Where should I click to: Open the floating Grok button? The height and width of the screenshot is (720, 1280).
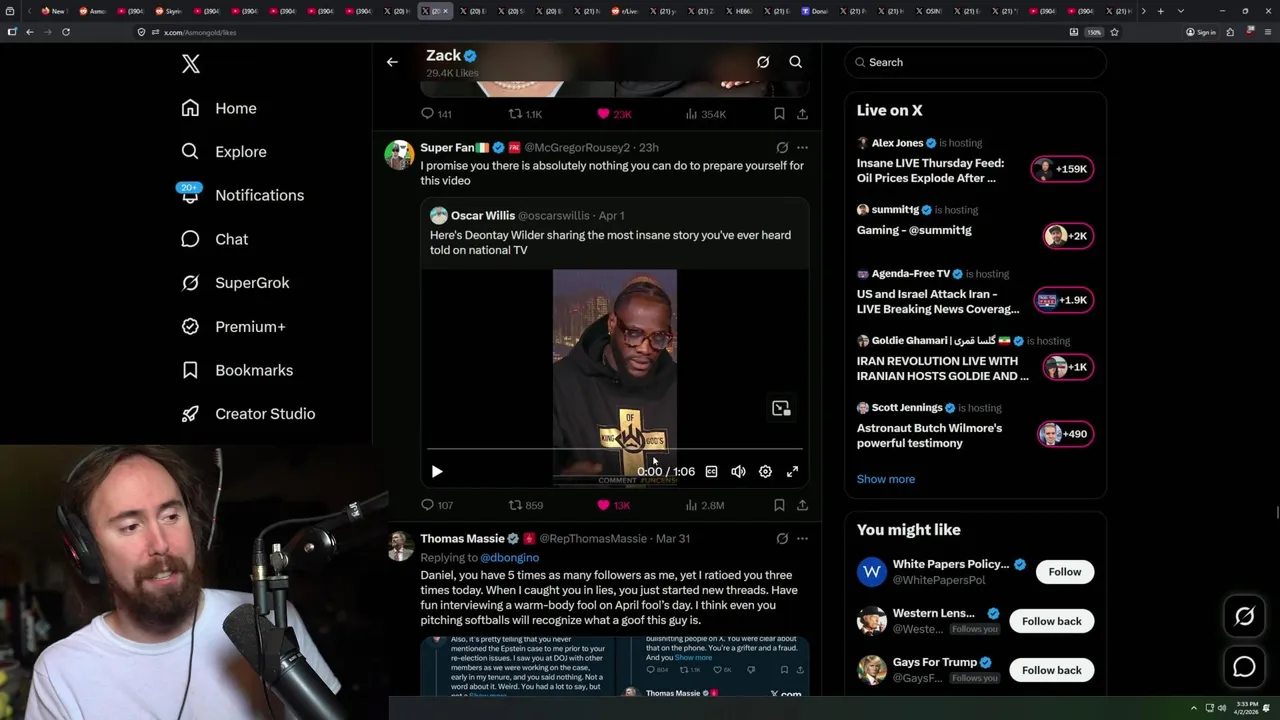[x=1244, y=617]
